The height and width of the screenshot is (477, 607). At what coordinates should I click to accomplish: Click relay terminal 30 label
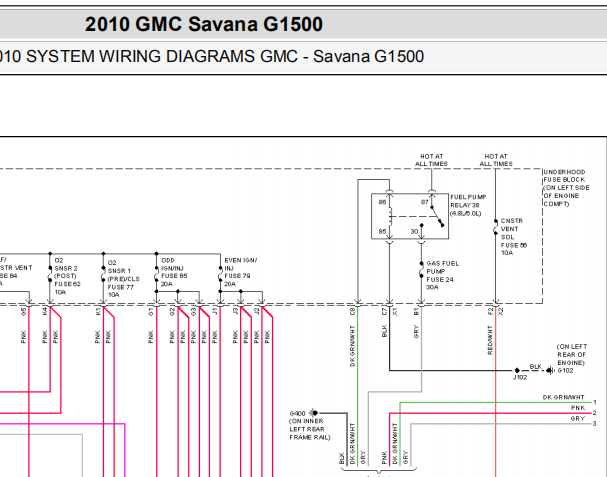pyautogui.click(x=414, y=232)
